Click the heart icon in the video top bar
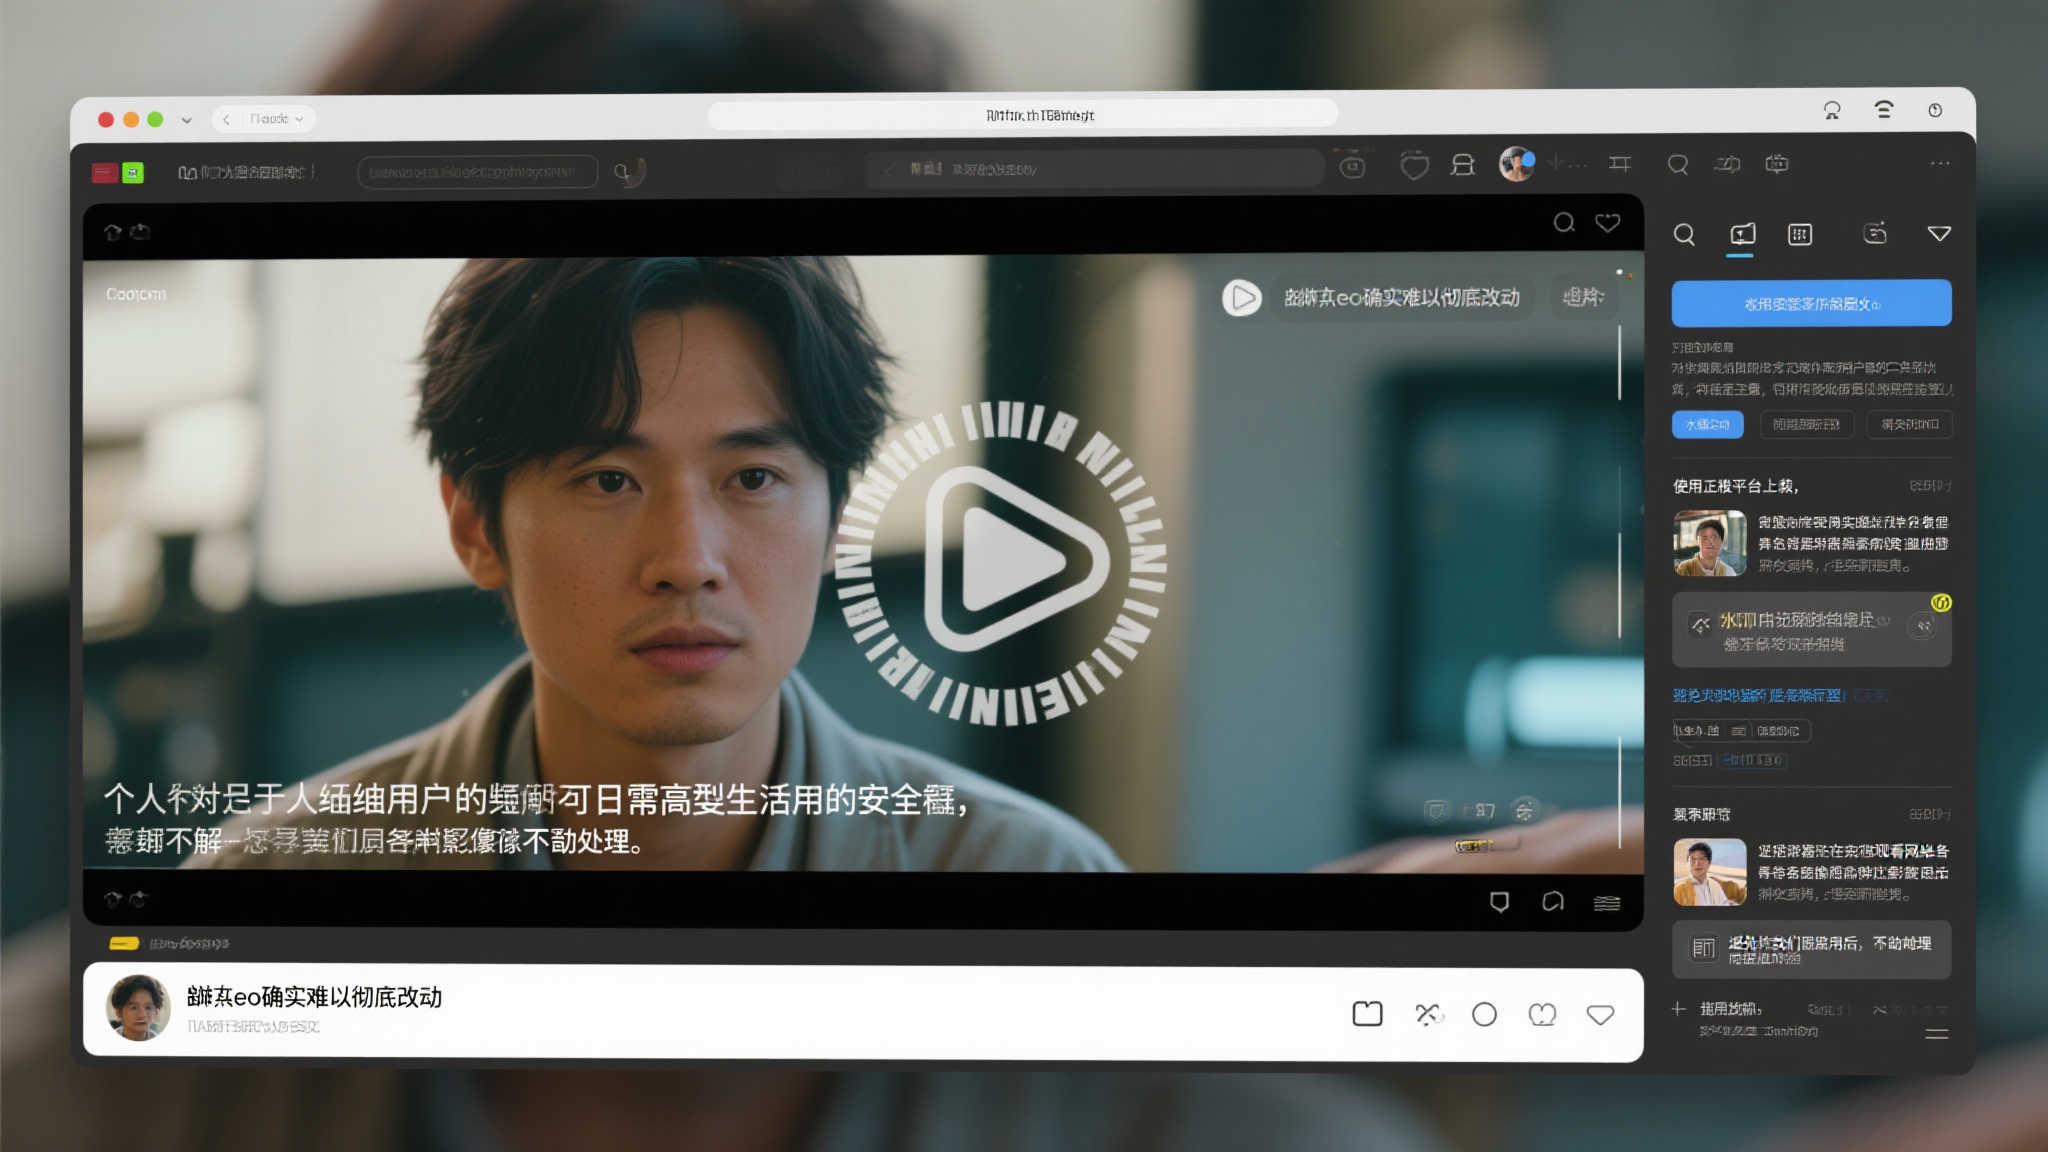 coord(1607,223)
